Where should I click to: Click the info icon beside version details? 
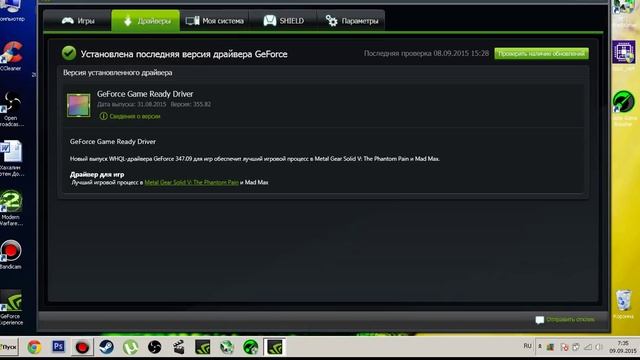coord(103,116)
